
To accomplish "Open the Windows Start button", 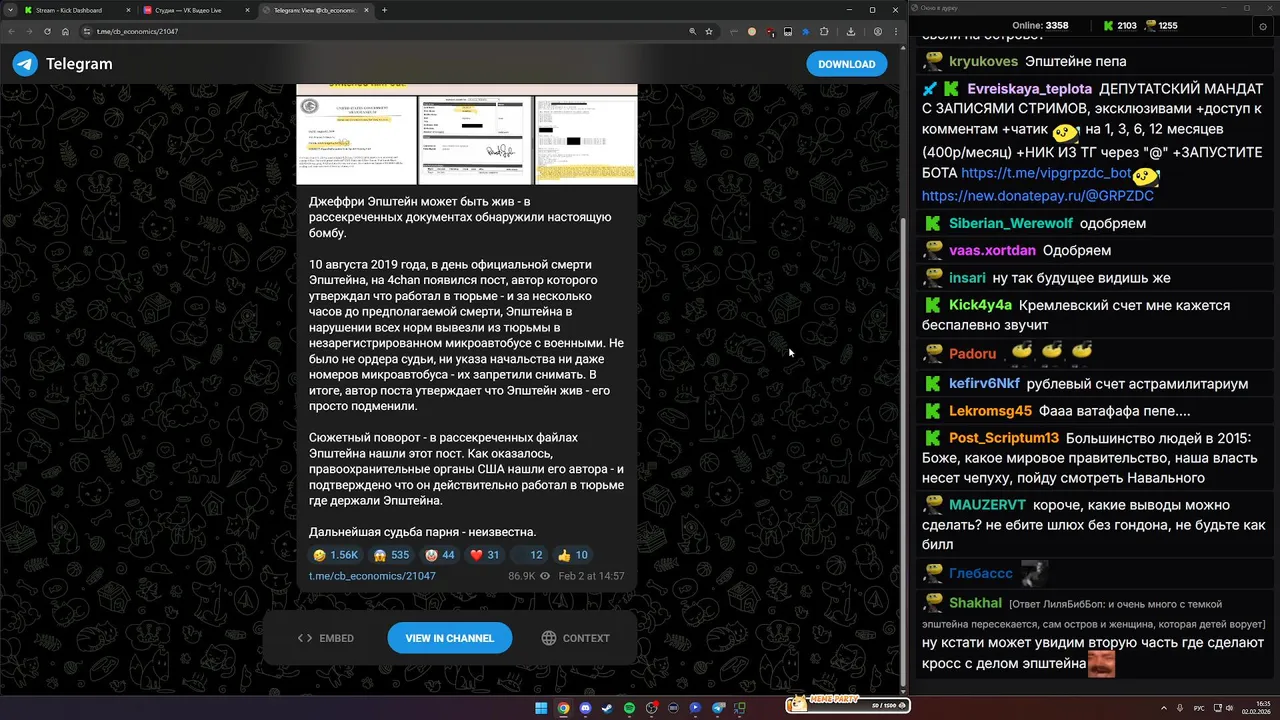I will [x=541, y=707].
